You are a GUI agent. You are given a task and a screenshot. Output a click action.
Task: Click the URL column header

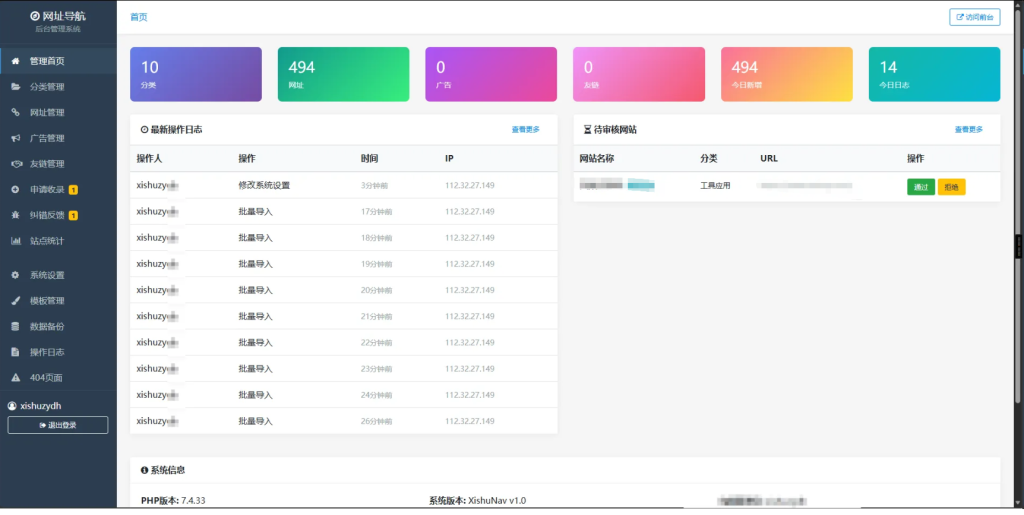coord(769,159)
